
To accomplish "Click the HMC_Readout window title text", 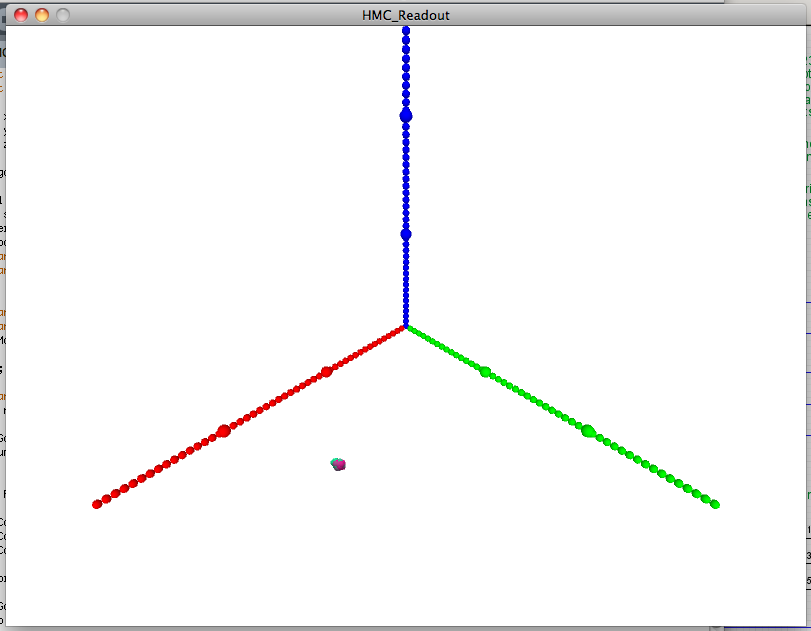I will [405, 15].
